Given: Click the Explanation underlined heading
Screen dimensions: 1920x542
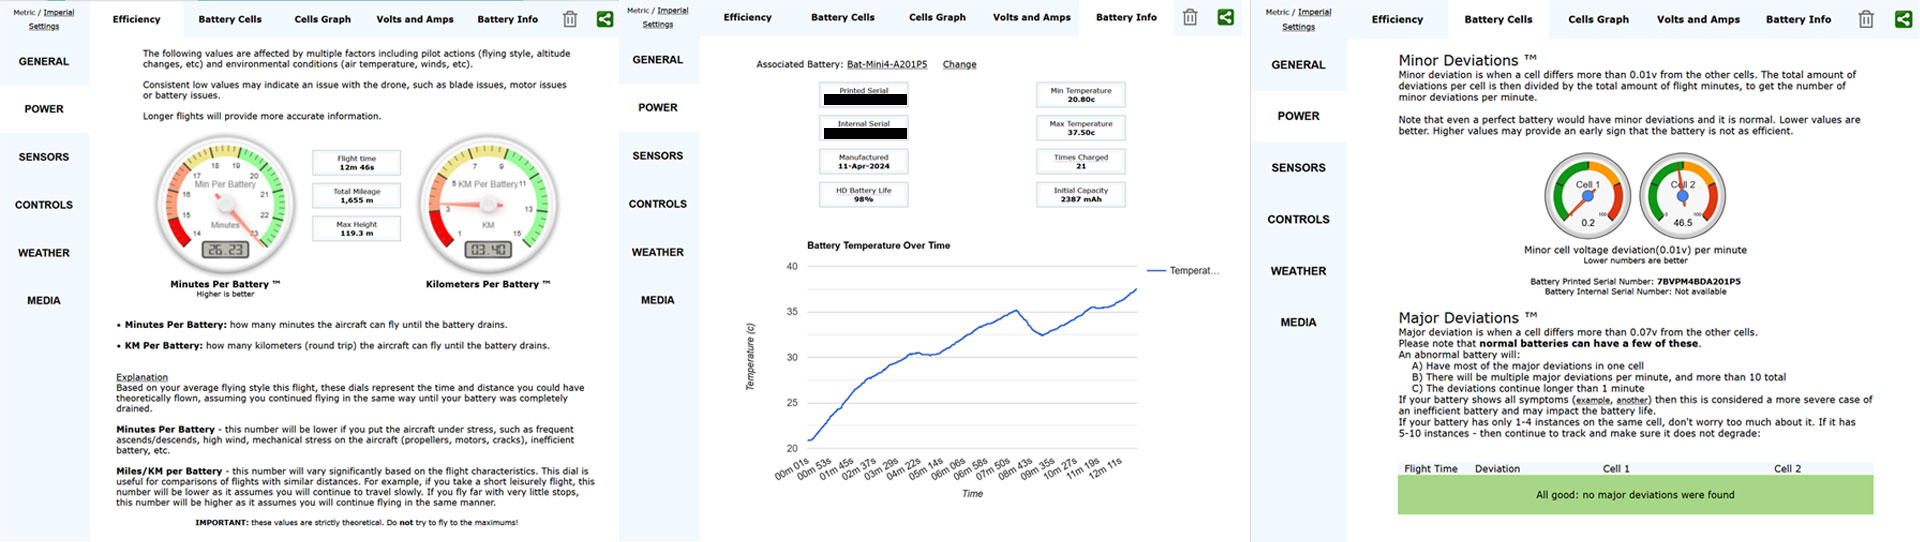Looking at the screenshot, I should (142, 377).
